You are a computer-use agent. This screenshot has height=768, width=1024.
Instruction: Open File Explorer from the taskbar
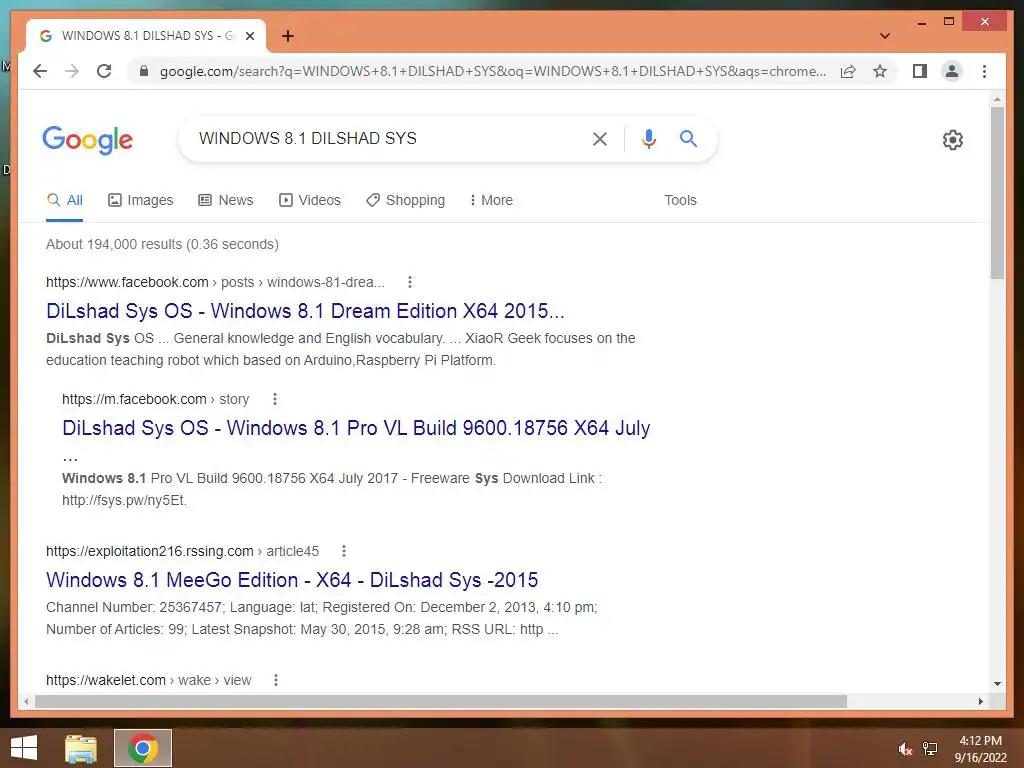pos(81,748)
